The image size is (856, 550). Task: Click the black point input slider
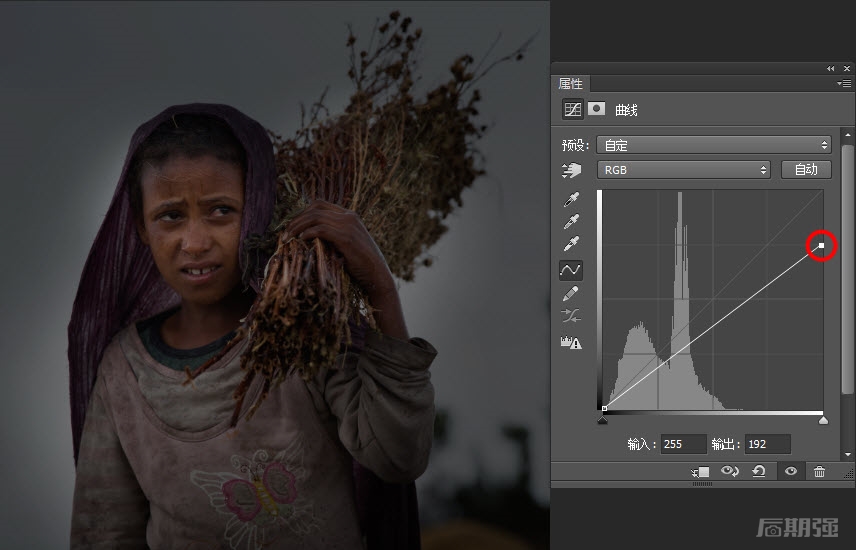(602, 420)
